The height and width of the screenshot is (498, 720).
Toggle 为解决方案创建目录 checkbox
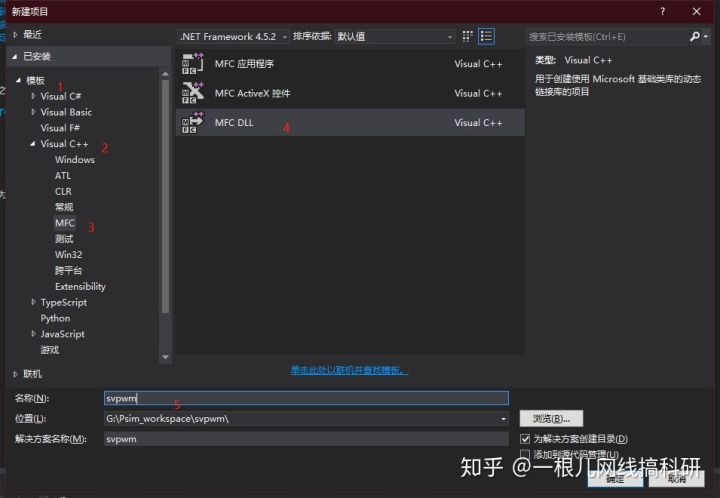[x=525, y=439]
